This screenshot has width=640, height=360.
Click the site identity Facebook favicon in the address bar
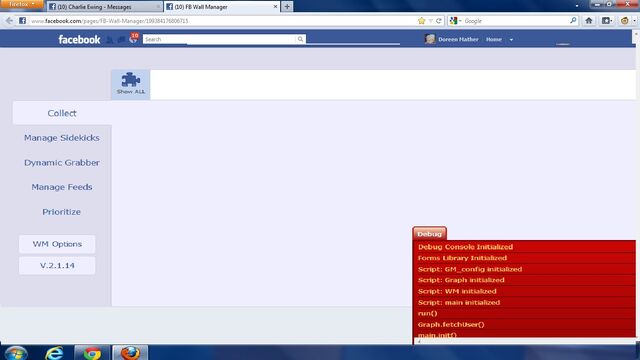[22, 20]
